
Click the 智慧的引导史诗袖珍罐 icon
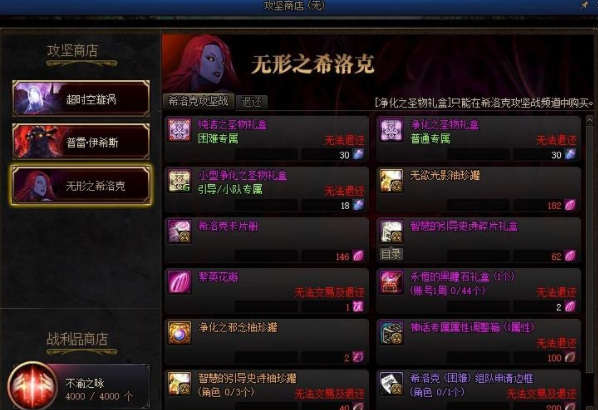180,383
